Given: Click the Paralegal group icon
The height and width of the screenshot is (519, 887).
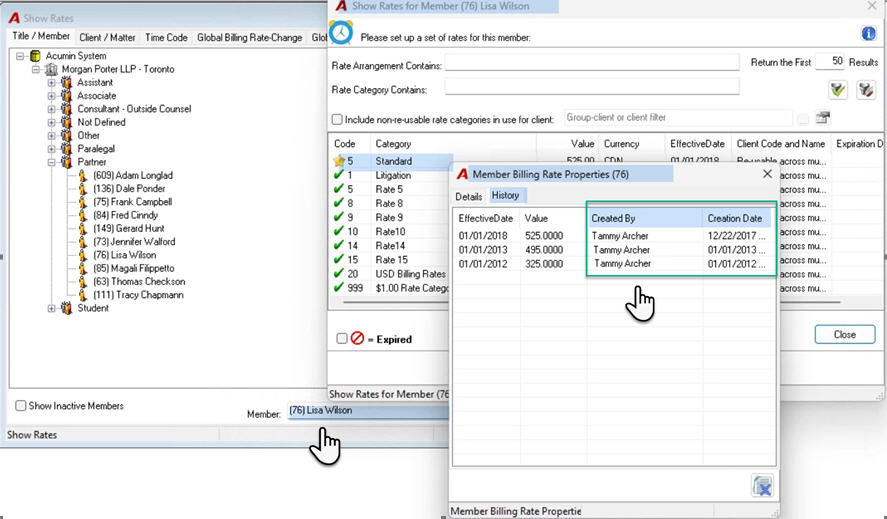Looking at the screenshot, I should [x=67, y=149].
